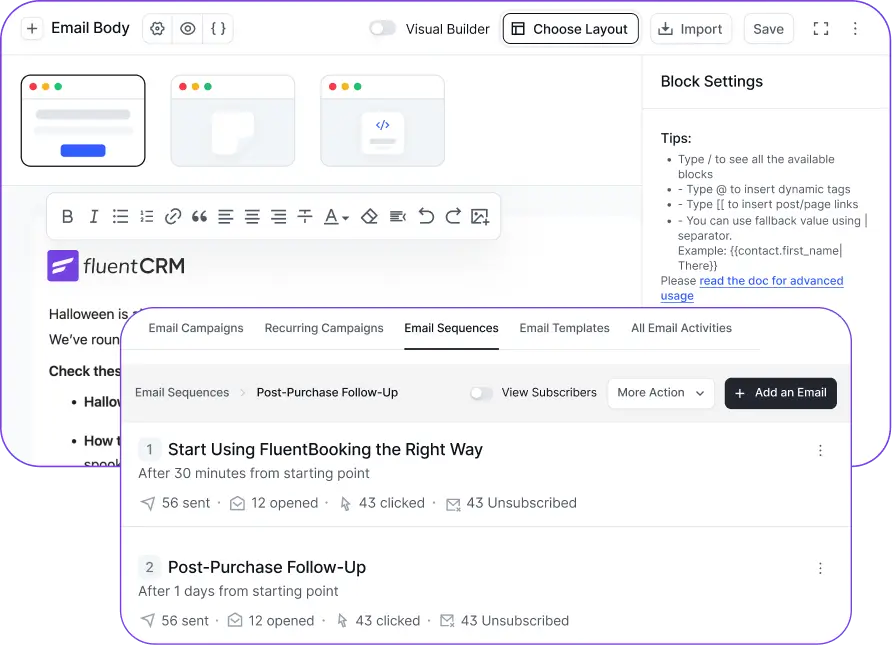
Task: Turn on View Subscribers
Action: click(x=481, y=393)
